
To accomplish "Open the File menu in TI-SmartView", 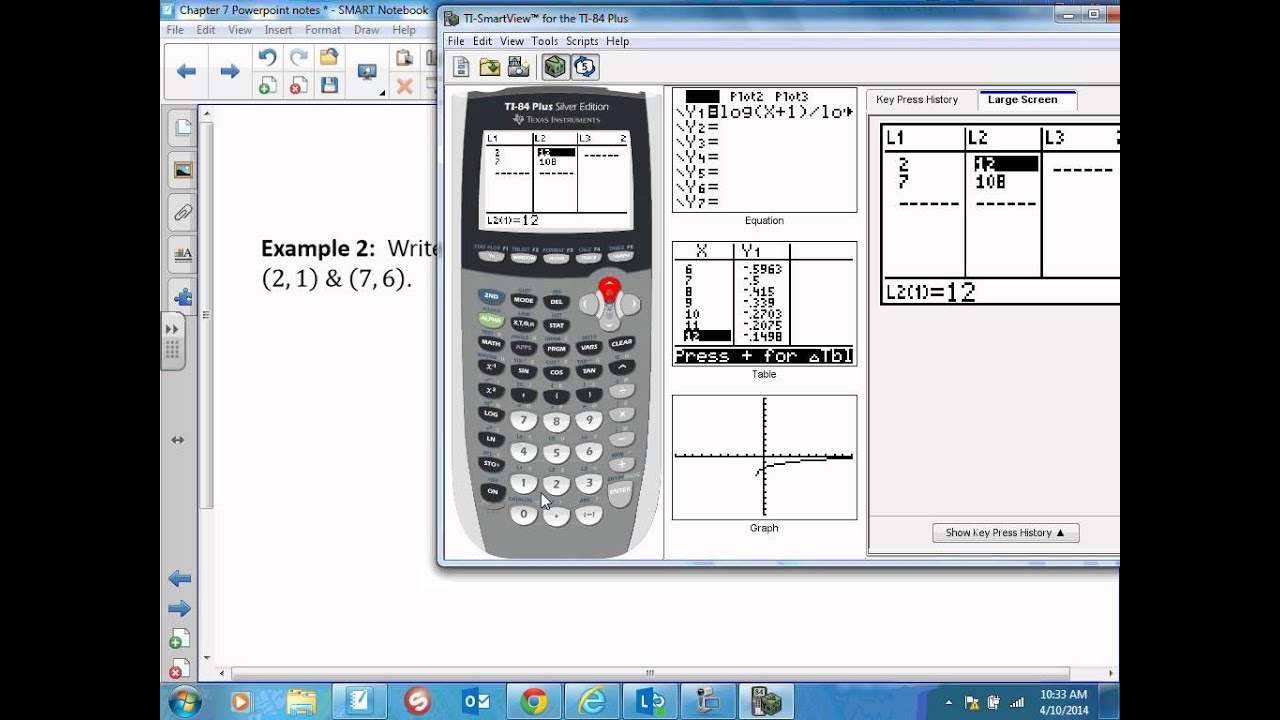I will coord(456,41).
